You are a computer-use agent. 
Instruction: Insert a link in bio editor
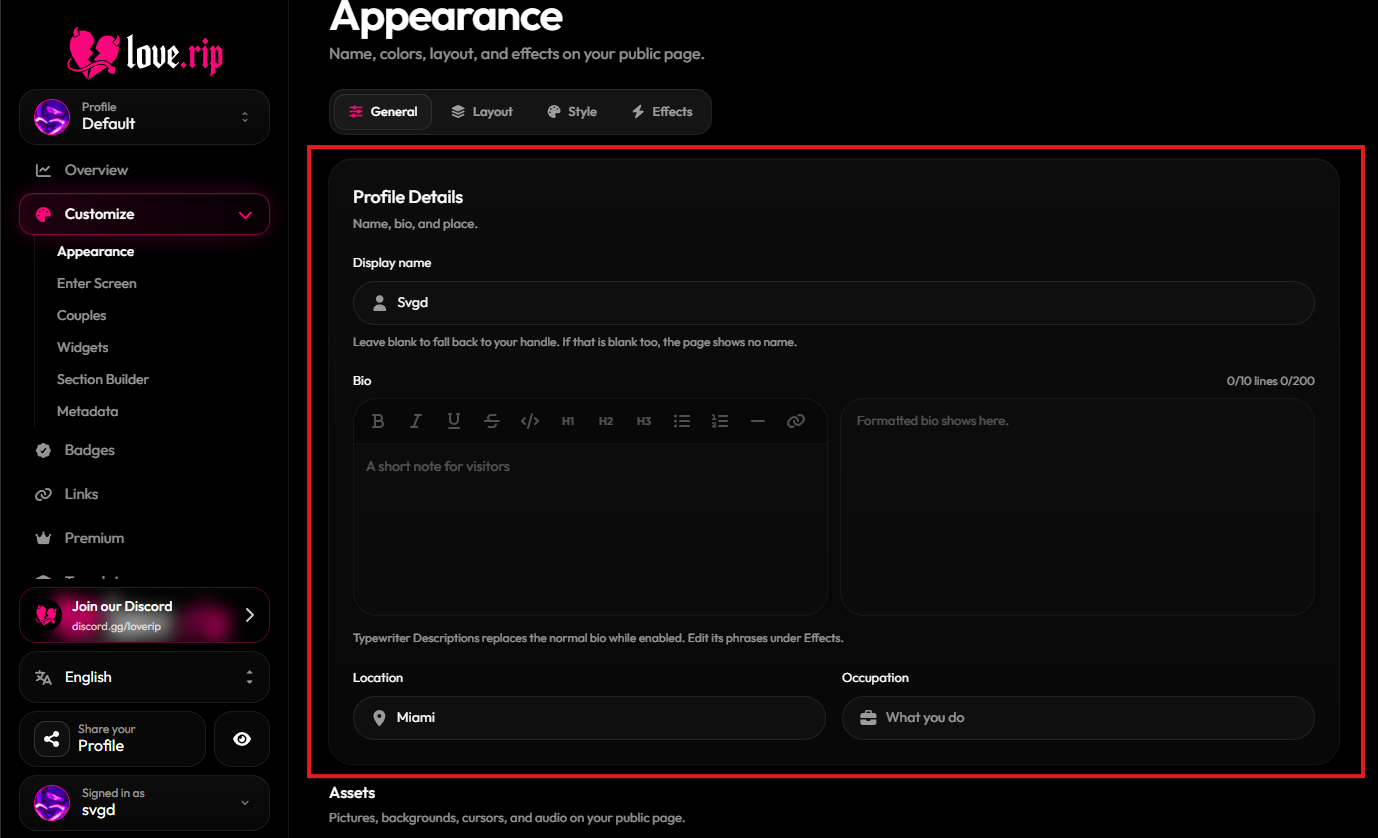click(796, 421)
